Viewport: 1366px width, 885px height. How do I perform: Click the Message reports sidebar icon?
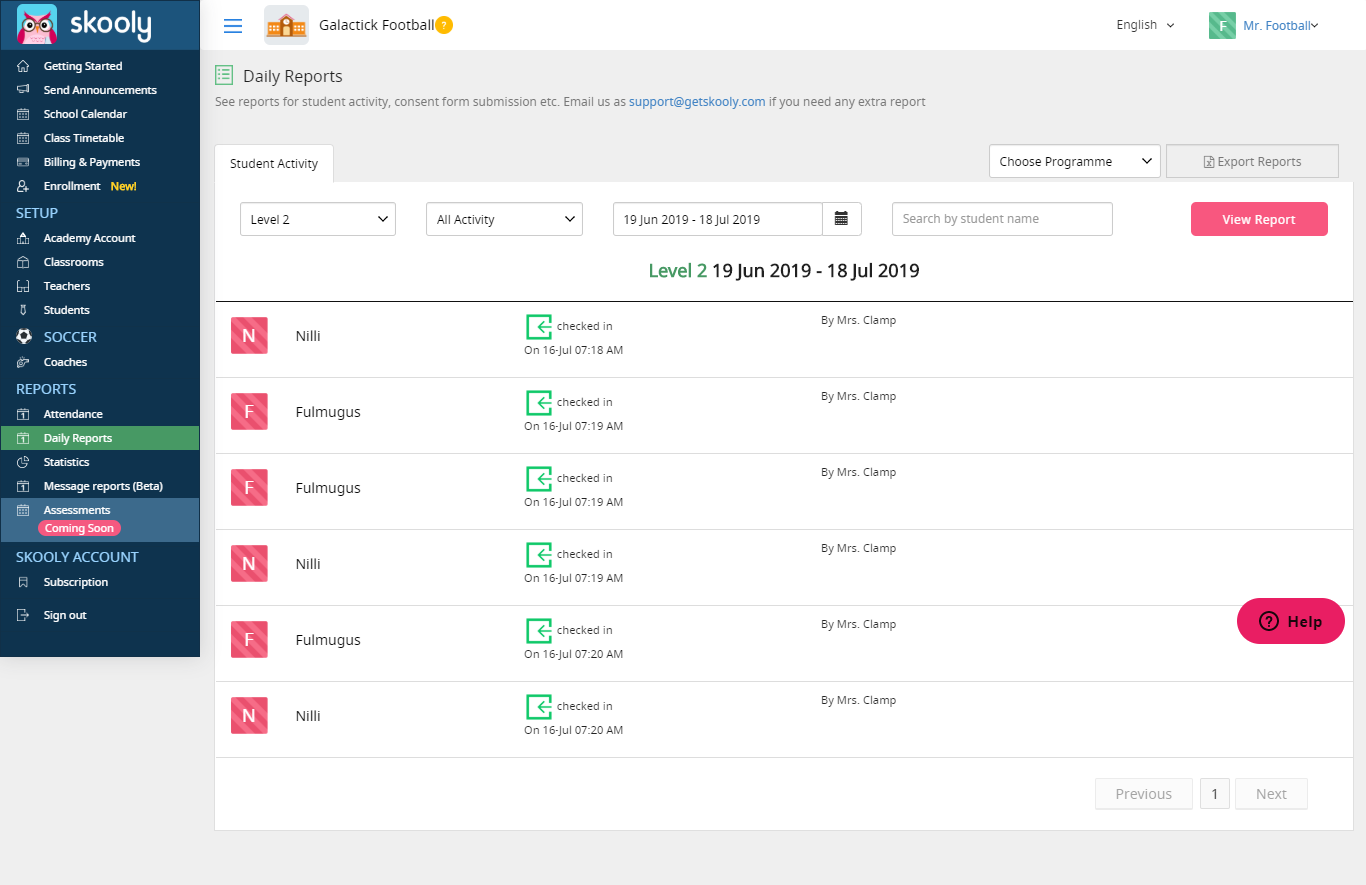[23, 486]
